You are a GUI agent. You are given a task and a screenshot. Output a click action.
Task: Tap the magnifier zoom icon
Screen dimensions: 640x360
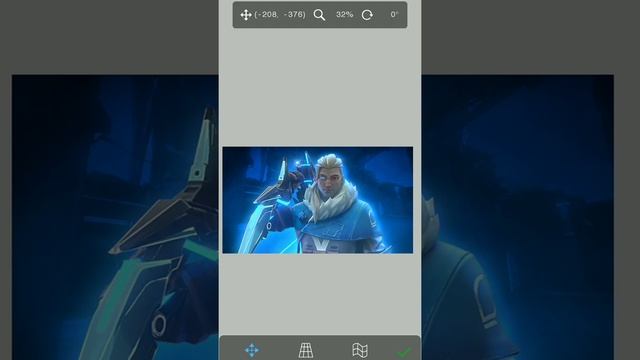click(319, 15)
